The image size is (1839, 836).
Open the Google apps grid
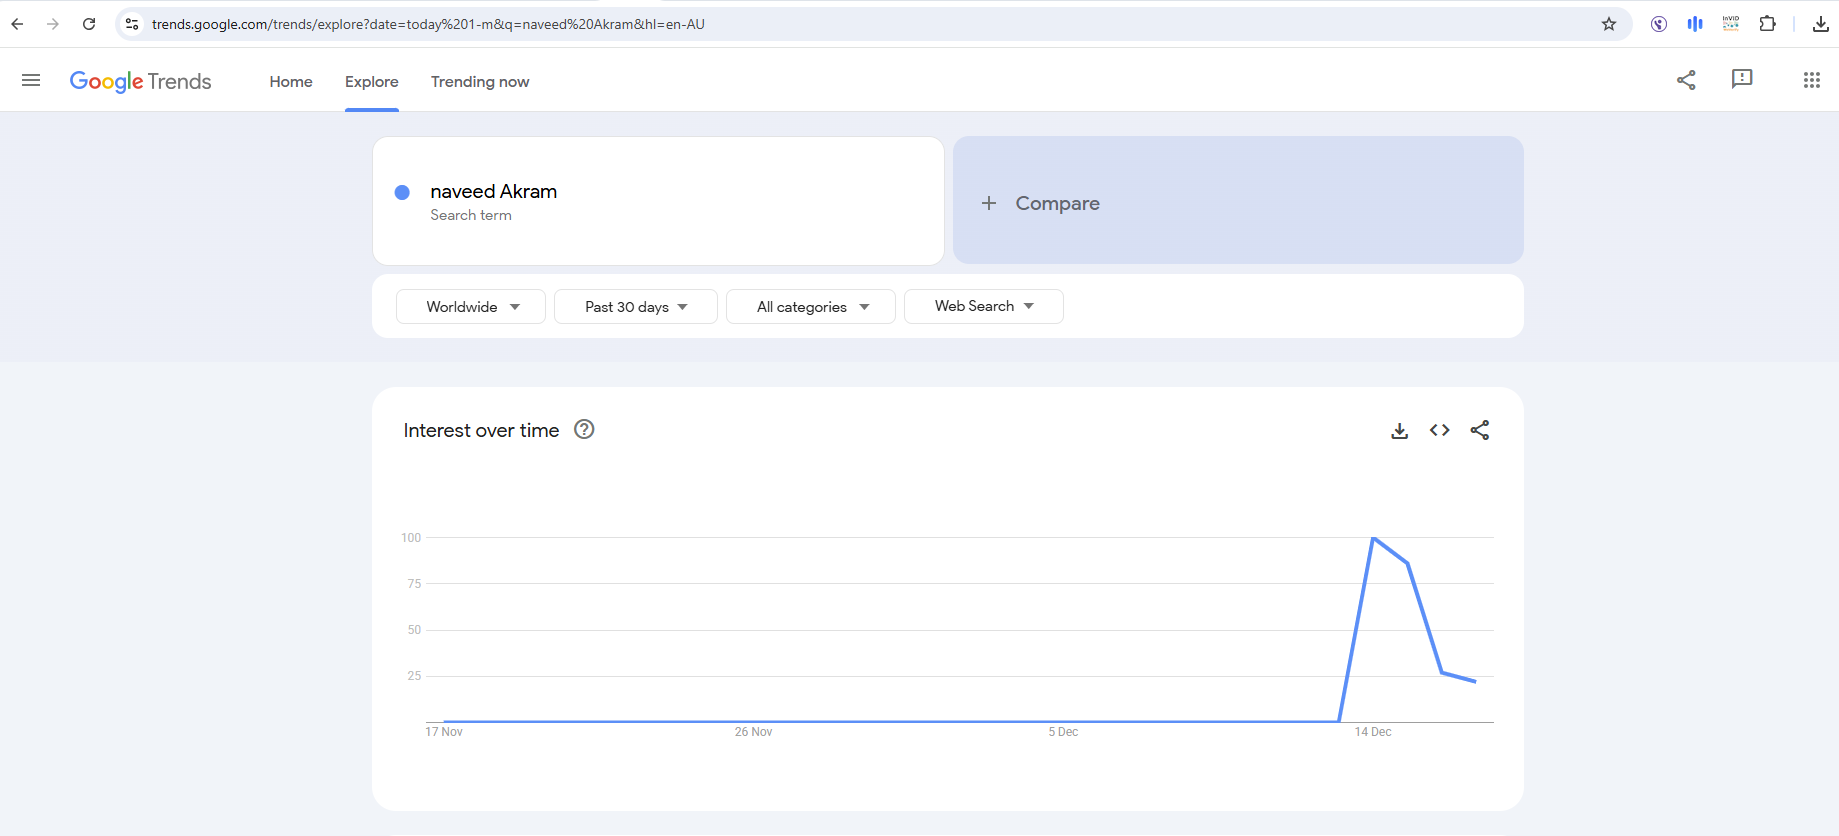tap(1811, 80)
